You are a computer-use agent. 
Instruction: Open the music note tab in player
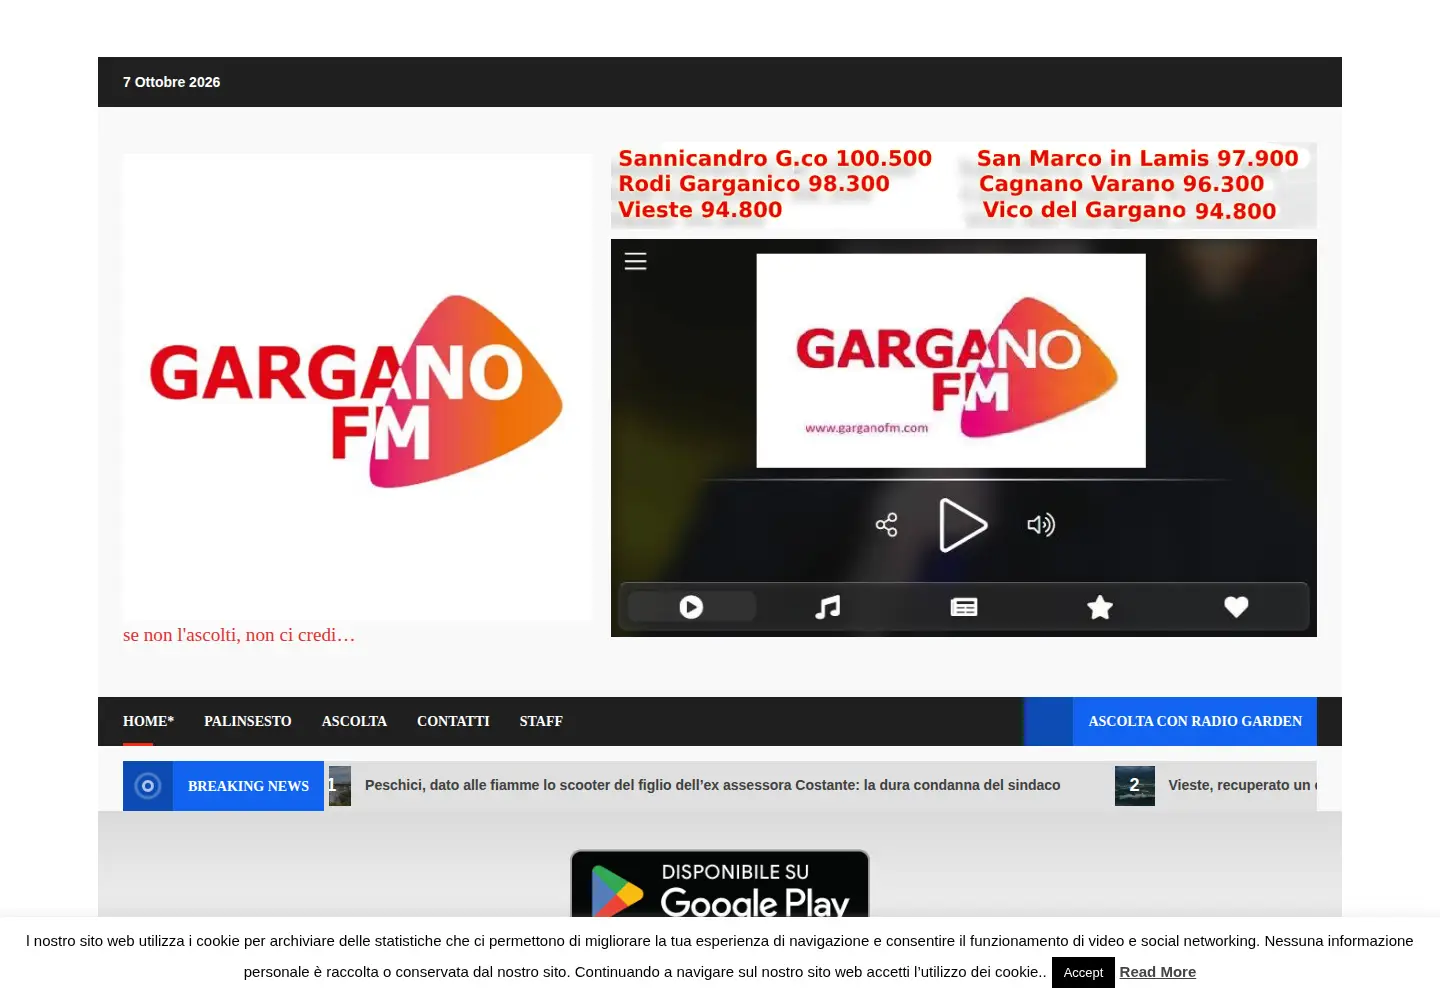(827, 607)
